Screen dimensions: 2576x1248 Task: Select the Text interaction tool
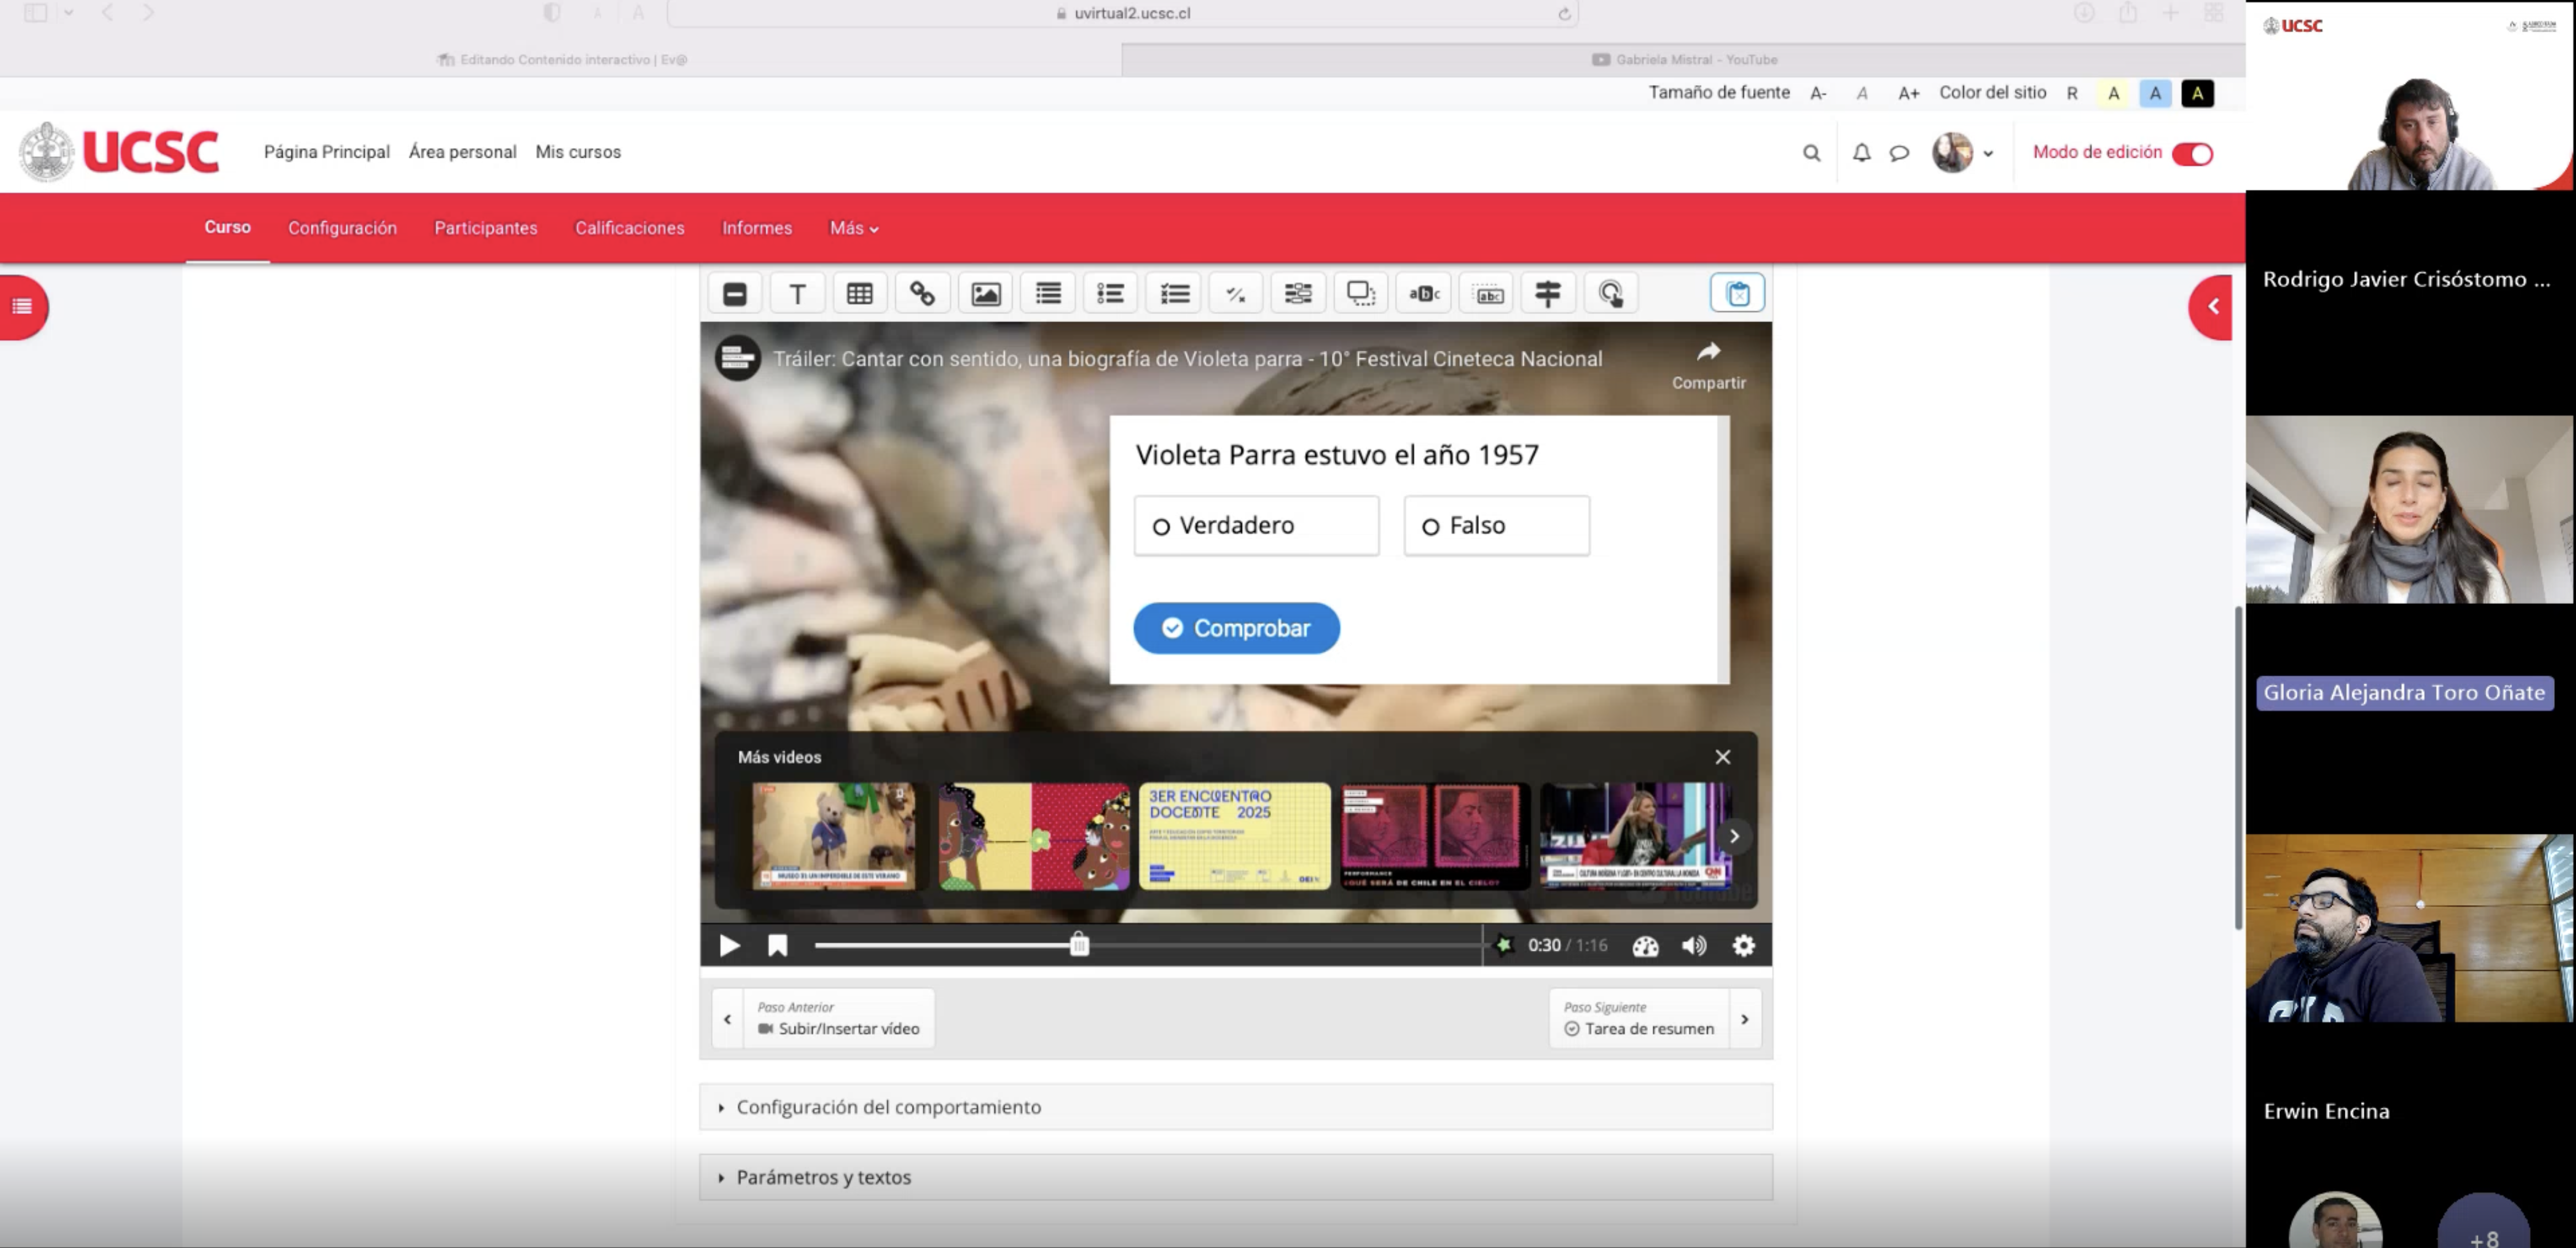coord(797,294)
